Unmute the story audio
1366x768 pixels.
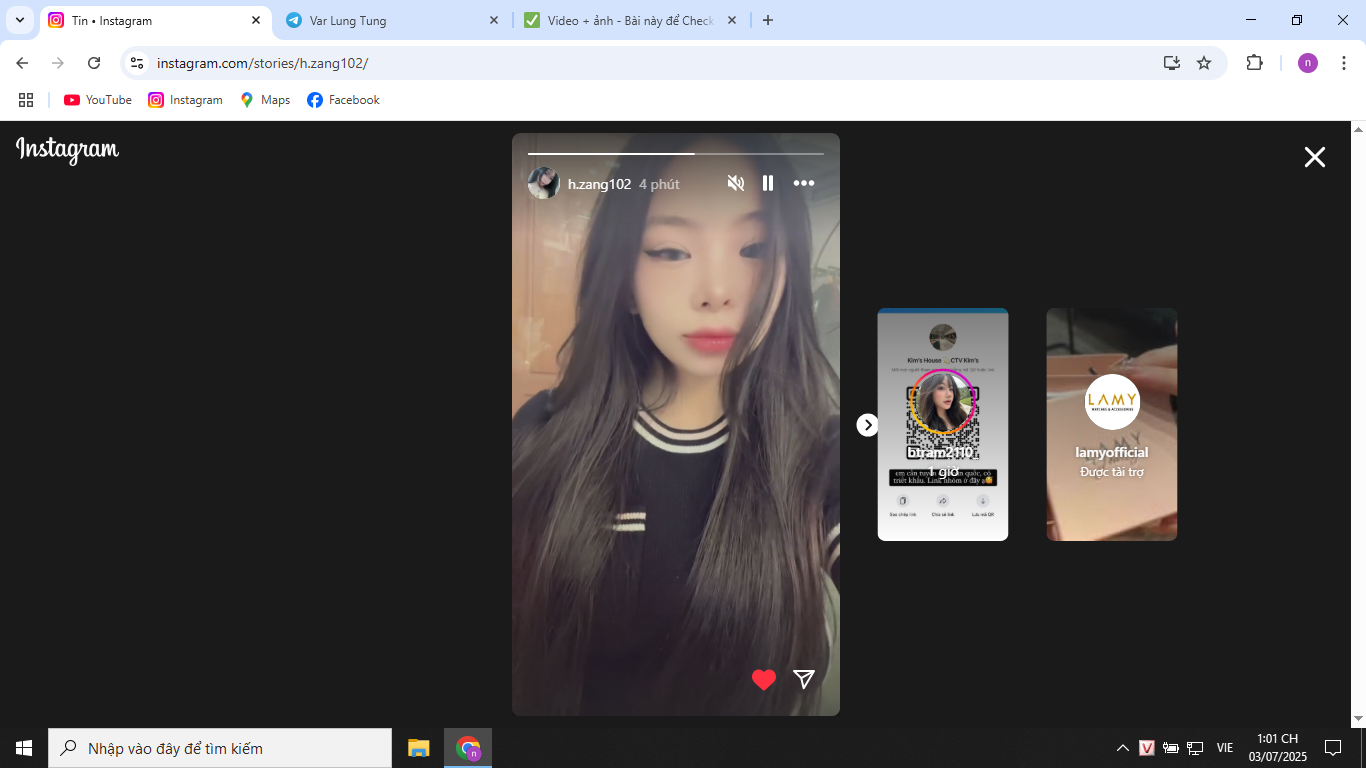pos(736,183)
